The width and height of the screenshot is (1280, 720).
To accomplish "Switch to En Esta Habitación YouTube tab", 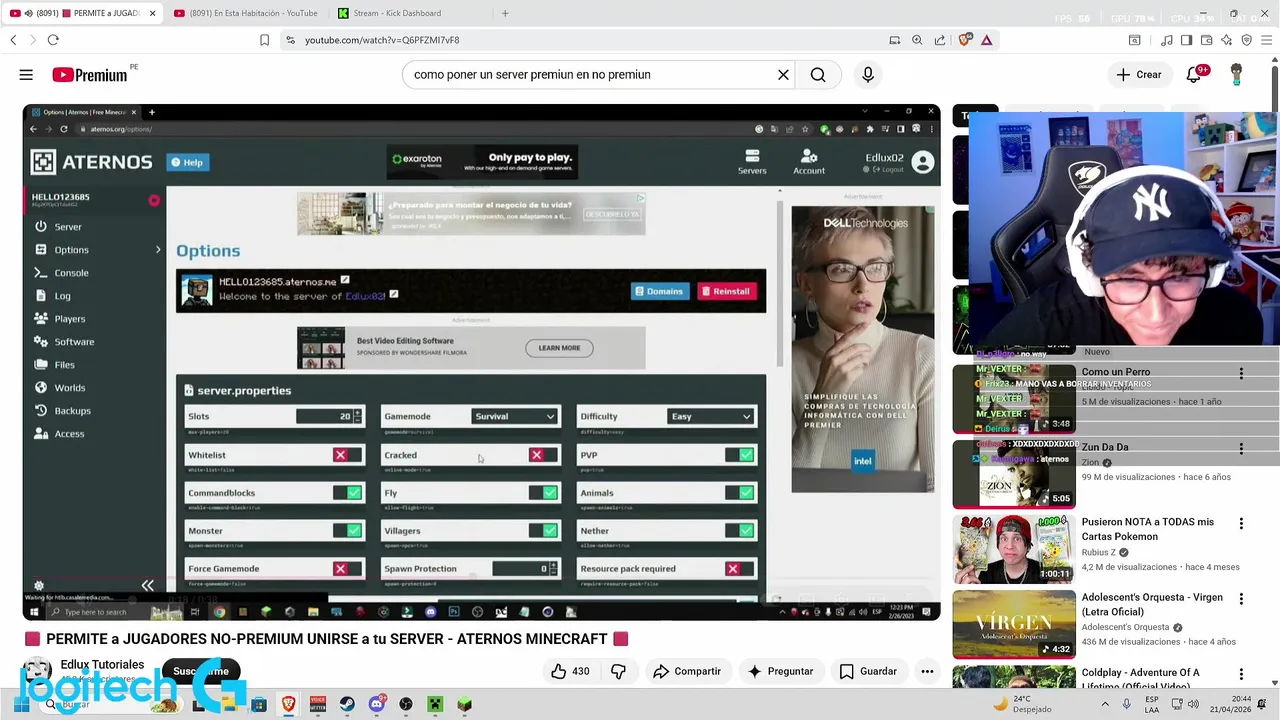I will tap(246, 13).
